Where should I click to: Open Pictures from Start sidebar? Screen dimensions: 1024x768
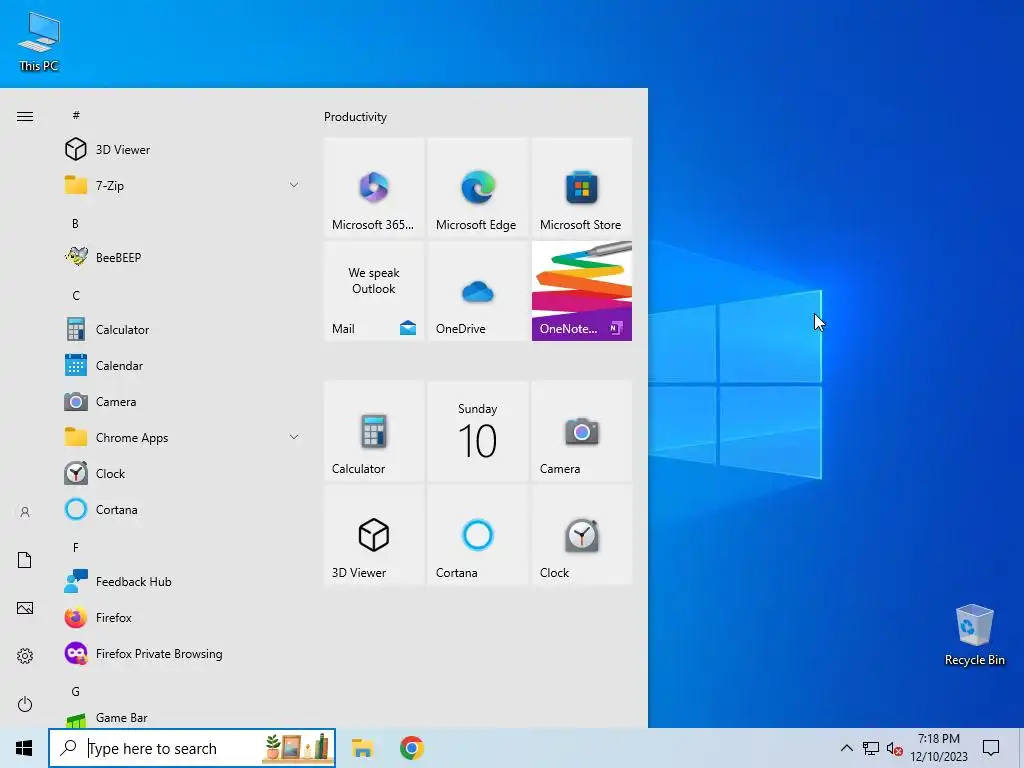25,608
